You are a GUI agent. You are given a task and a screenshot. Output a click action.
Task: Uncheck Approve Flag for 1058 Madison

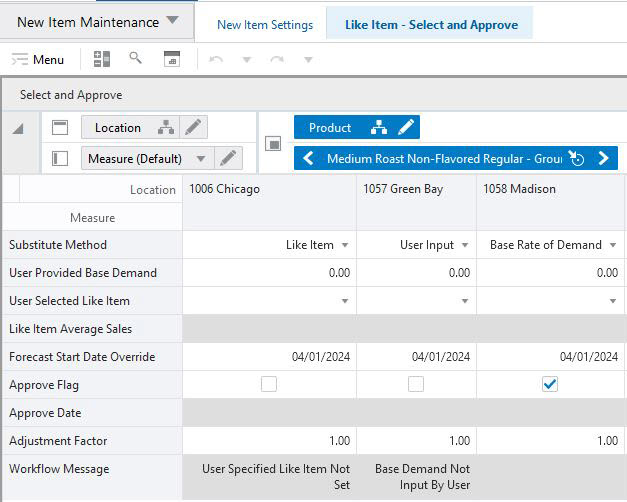click(550, 384)
